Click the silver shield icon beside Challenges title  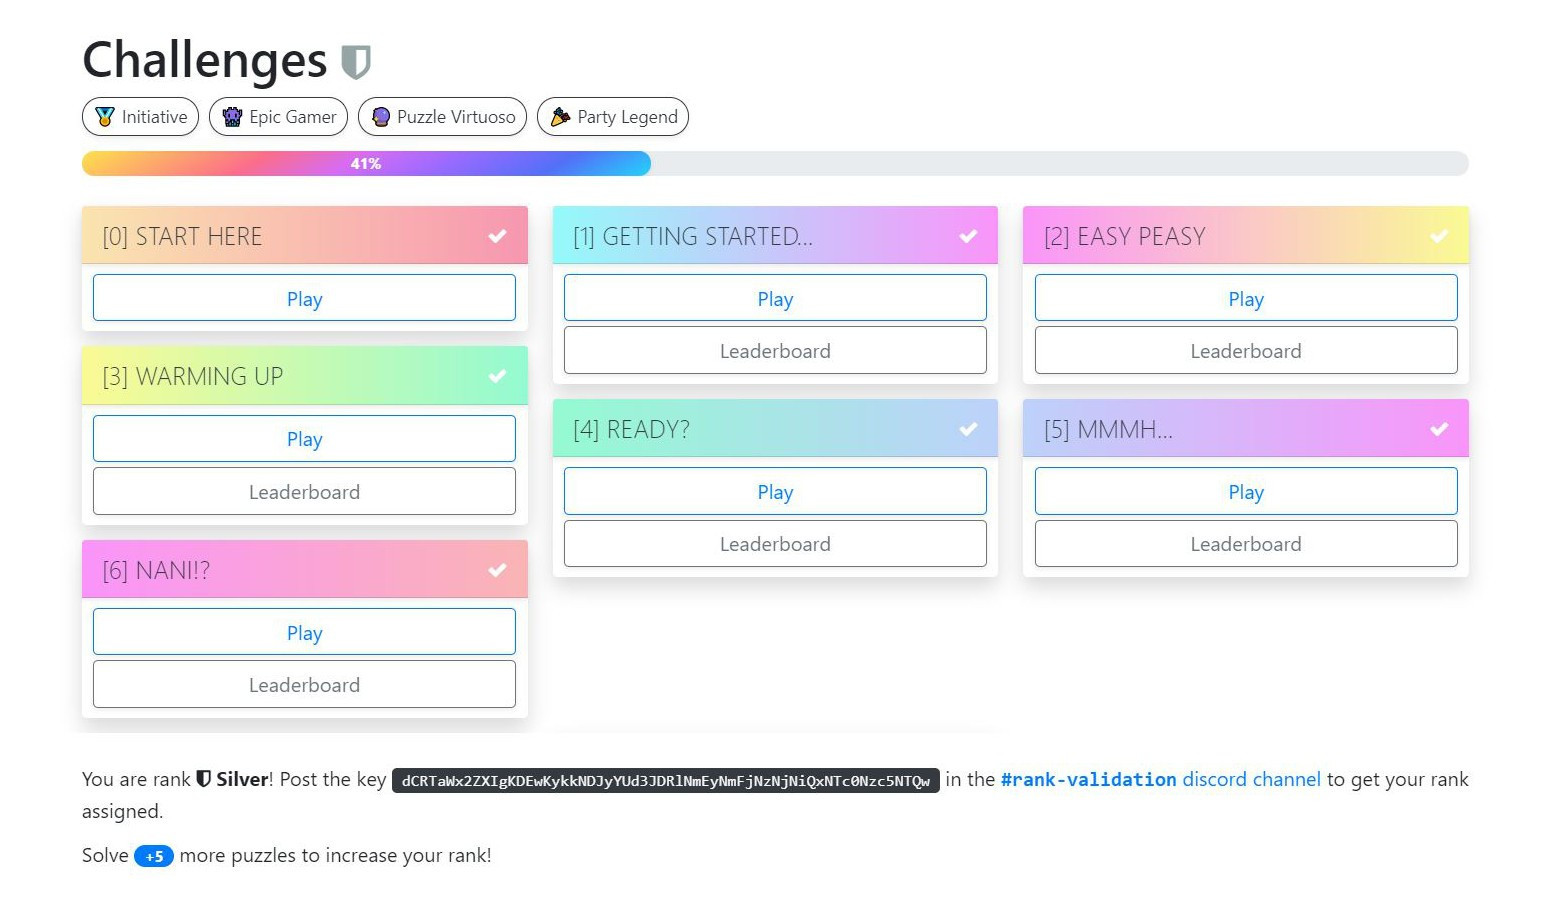coord(356,62)
